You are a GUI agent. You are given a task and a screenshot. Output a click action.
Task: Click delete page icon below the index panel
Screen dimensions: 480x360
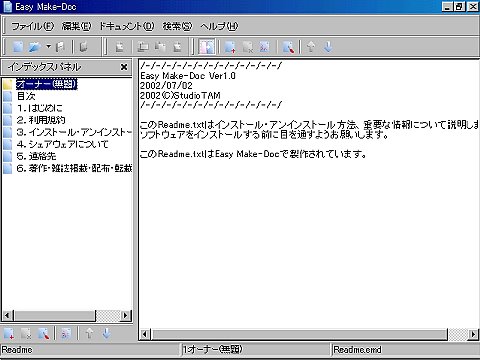pyautogui.click(x=26, y=333)
